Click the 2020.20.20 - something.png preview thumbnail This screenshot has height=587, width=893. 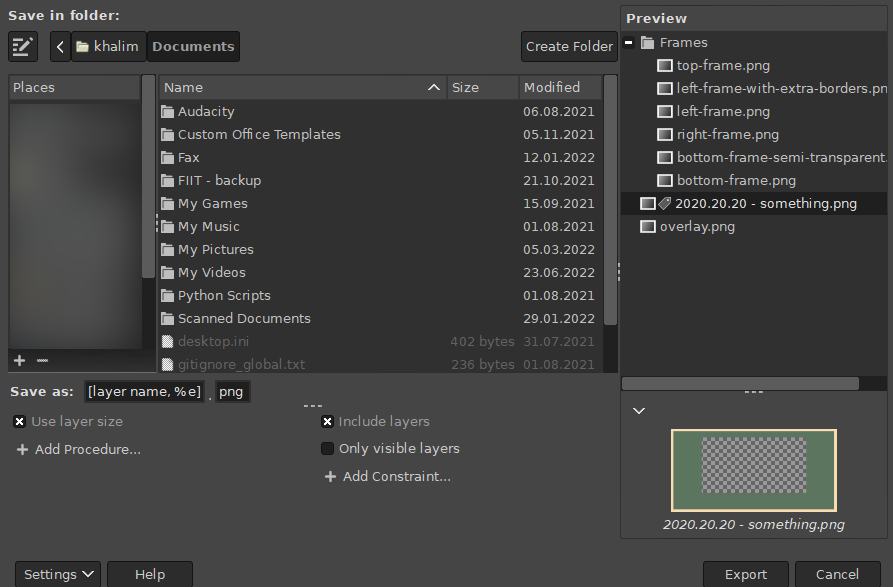pos(753,470)
